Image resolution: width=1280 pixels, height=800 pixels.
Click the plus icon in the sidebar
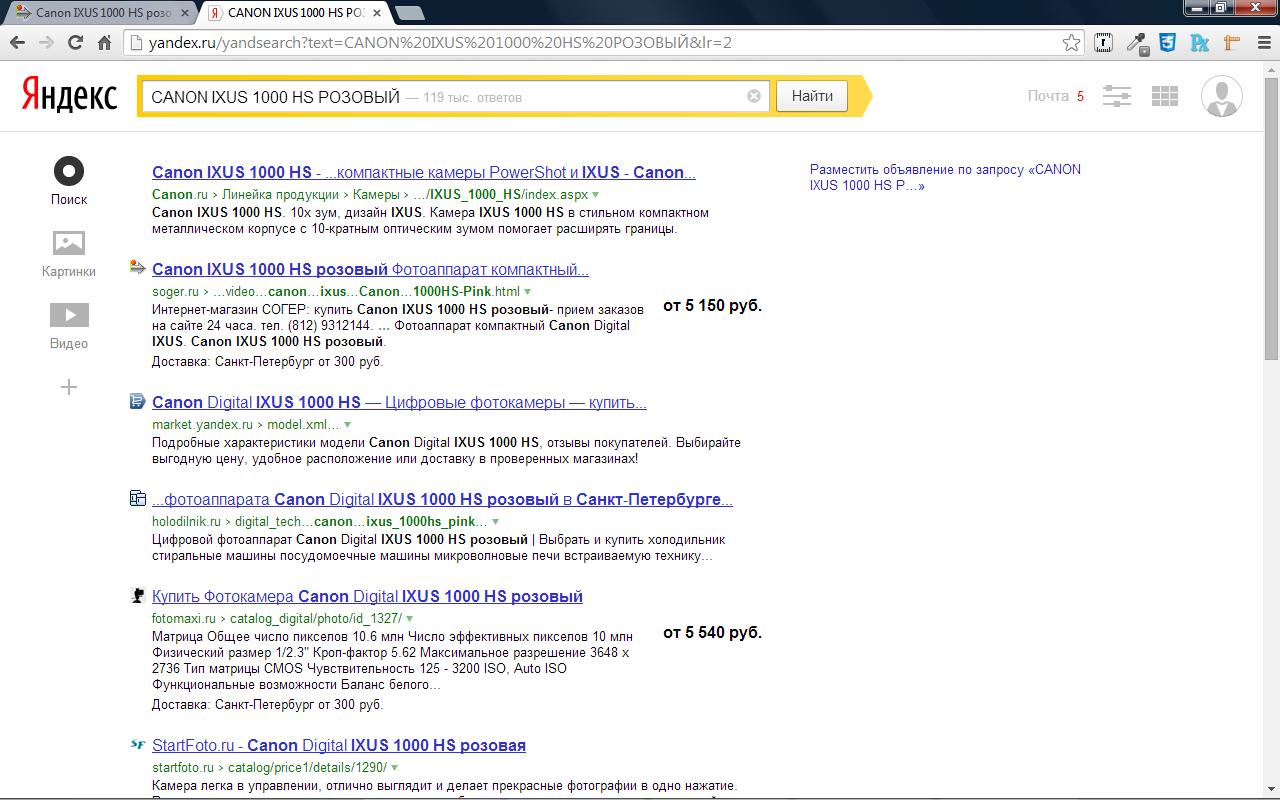coord(69,387)
